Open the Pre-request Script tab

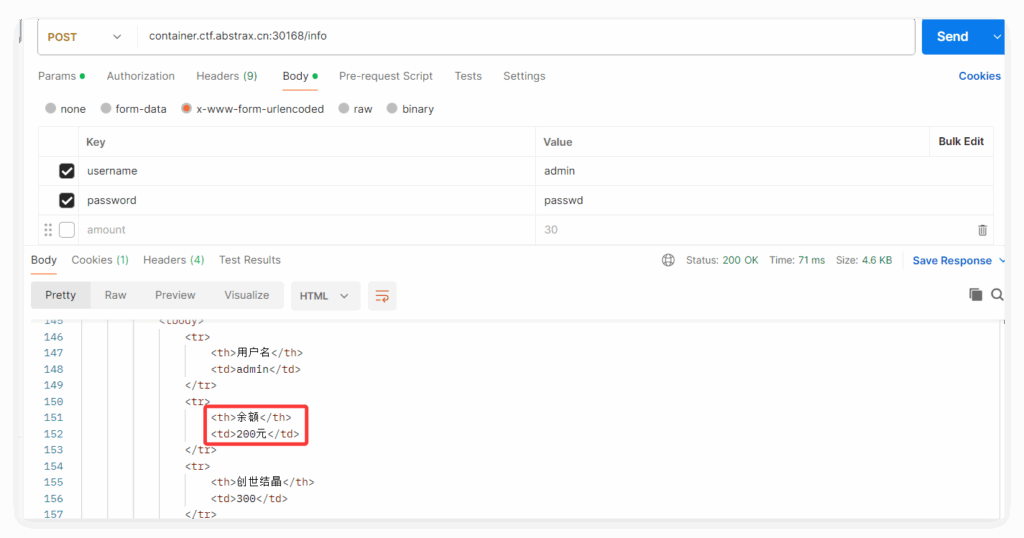(x=385, y=76)
